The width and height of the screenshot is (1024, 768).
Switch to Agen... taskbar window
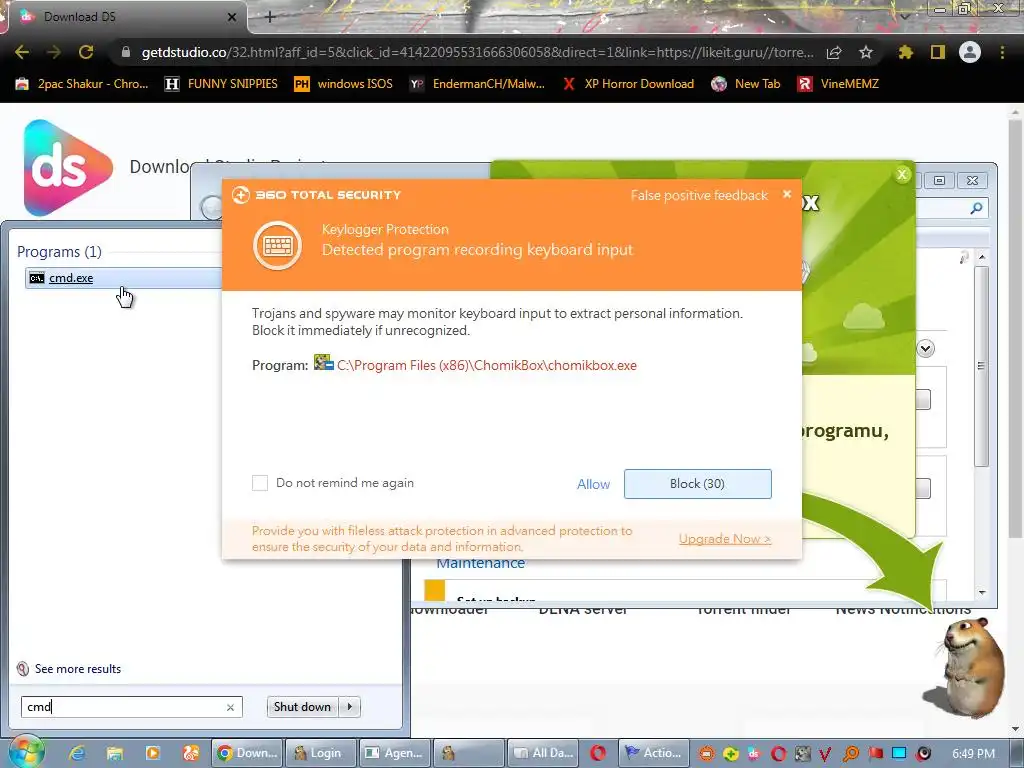[x=395, y=753]
